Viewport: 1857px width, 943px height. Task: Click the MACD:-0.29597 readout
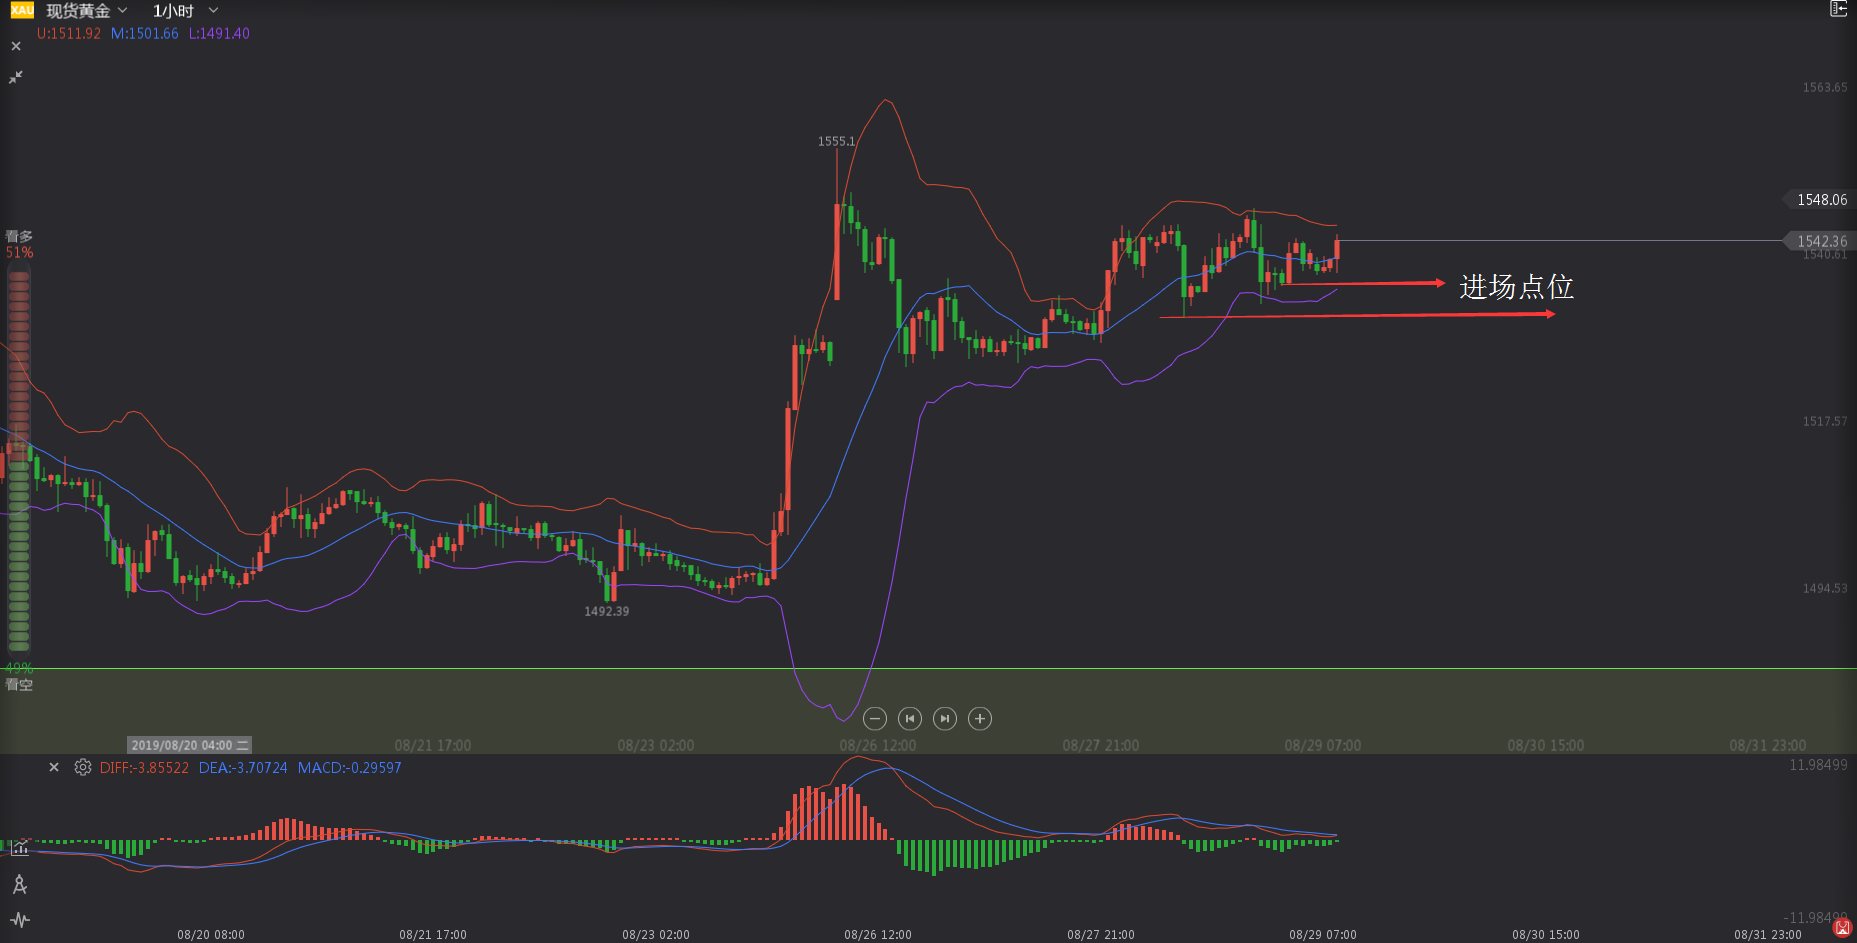coord(350,768)
